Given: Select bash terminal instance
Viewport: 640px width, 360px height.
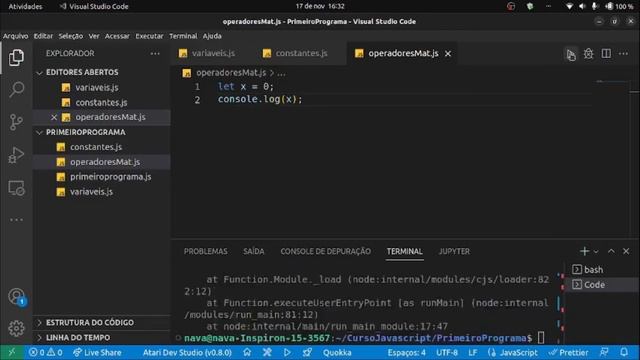Looking at the screenshot, I should [602, 269].
